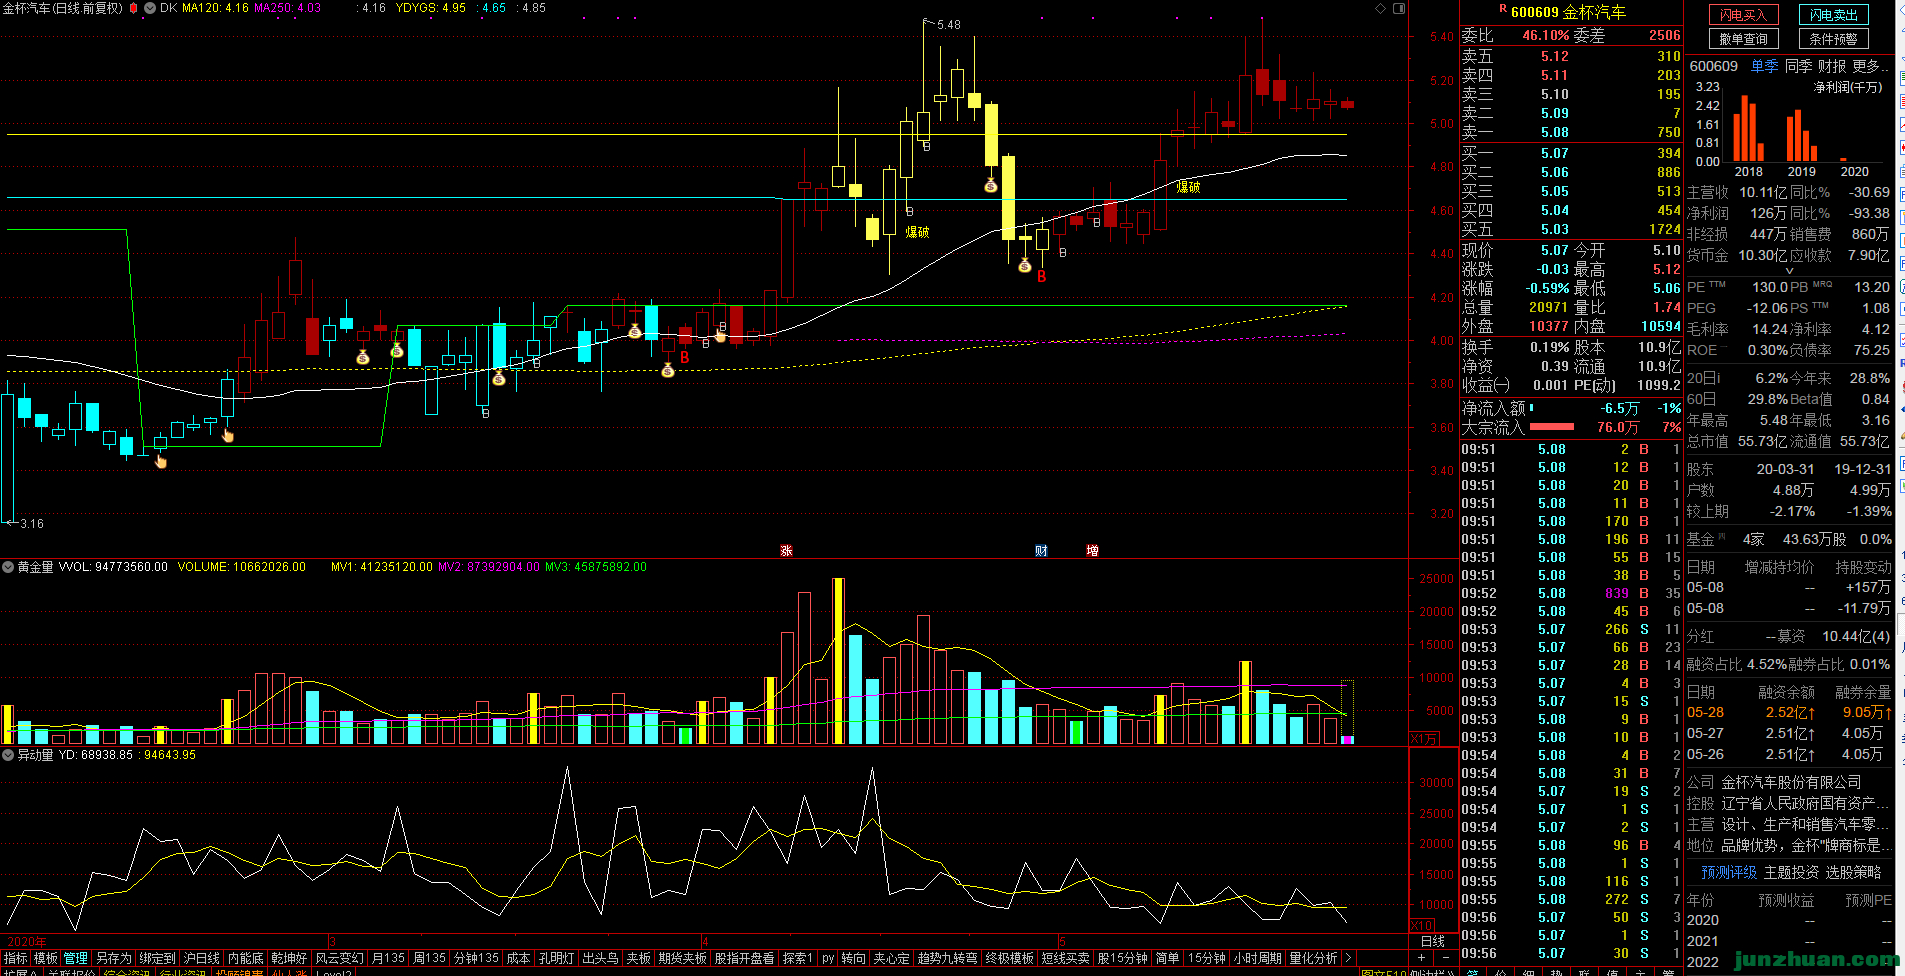The image size is (1905, 976).
Task: Click the minus zoom button under 日线
Action: pos(1445,957)
